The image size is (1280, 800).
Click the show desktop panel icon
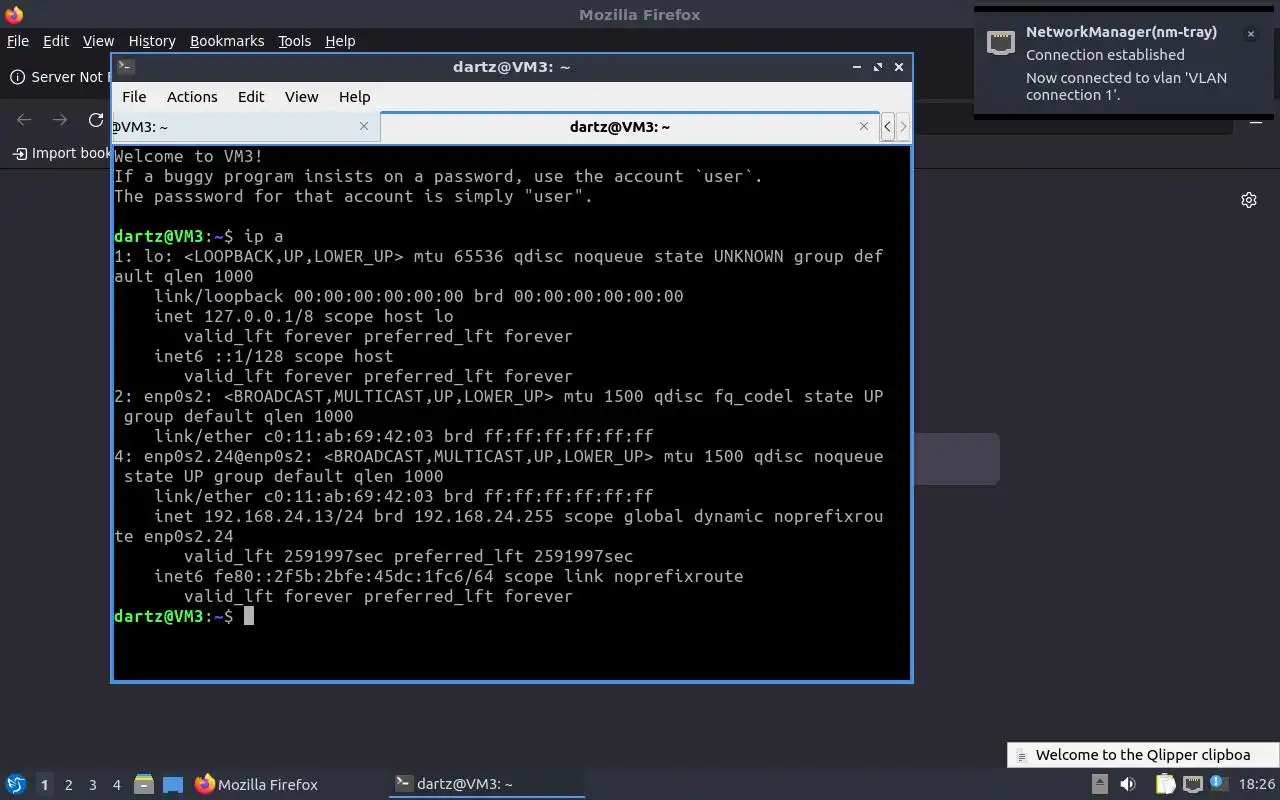click(173, 785)
